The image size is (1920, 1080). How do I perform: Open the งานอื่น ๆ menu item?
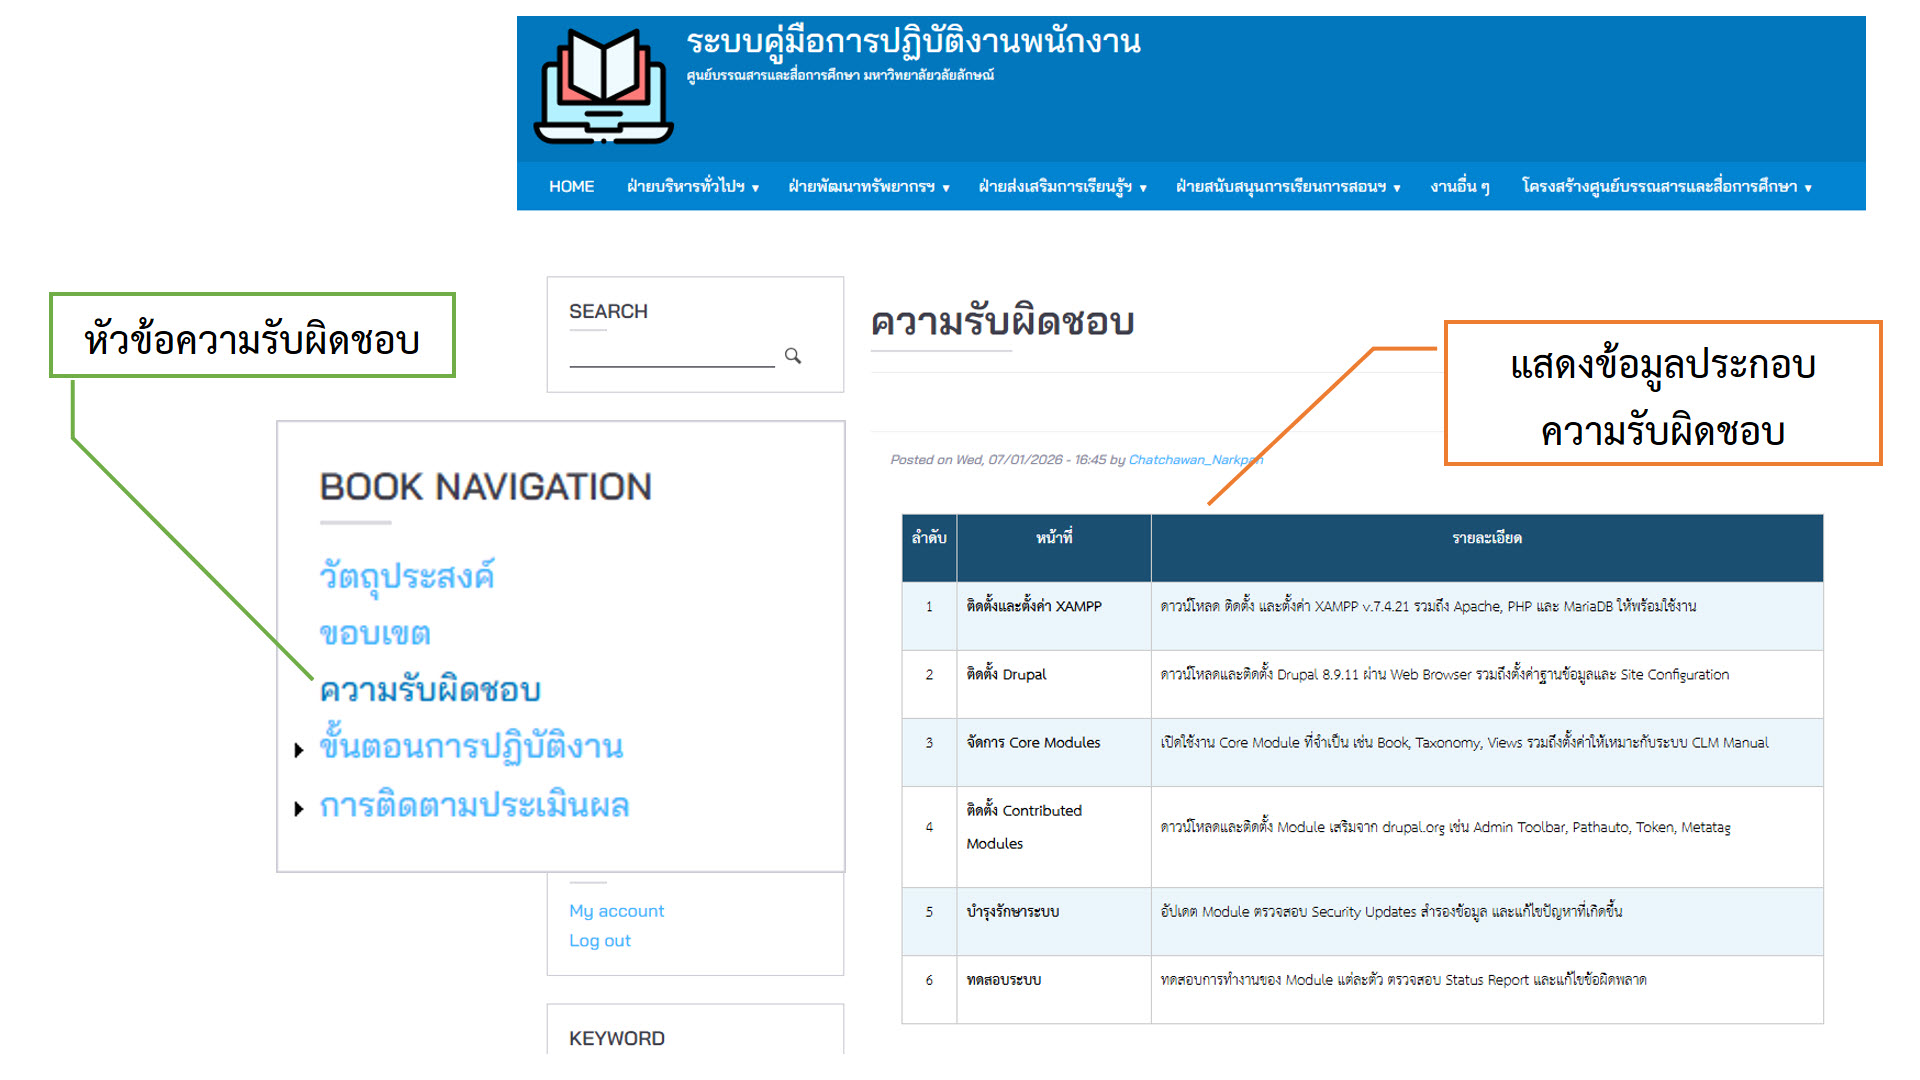click(x=1460, y=187)
